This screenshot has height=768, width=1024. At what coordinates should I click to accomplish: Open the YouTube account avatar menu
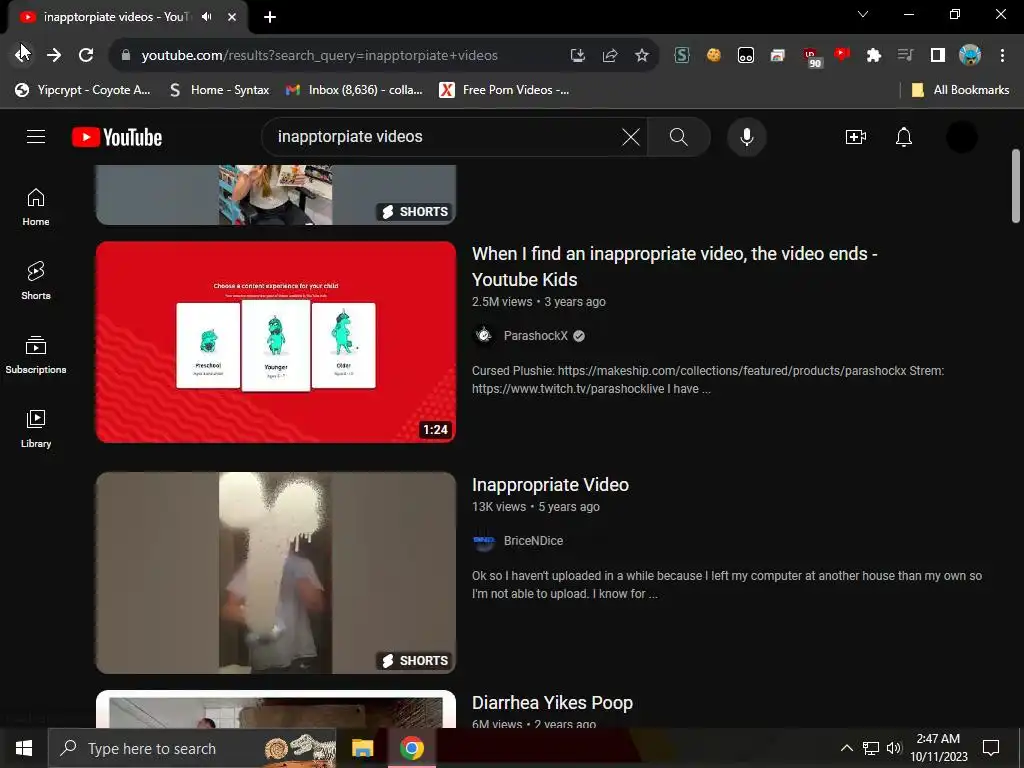[961, 136]
